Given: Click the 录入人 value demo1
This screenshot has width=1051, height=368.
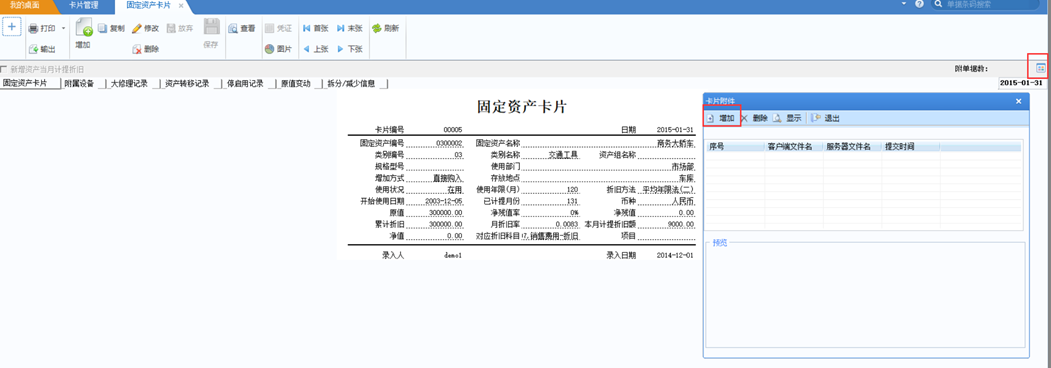Looking at the screenshot, I should coord(453,255).
